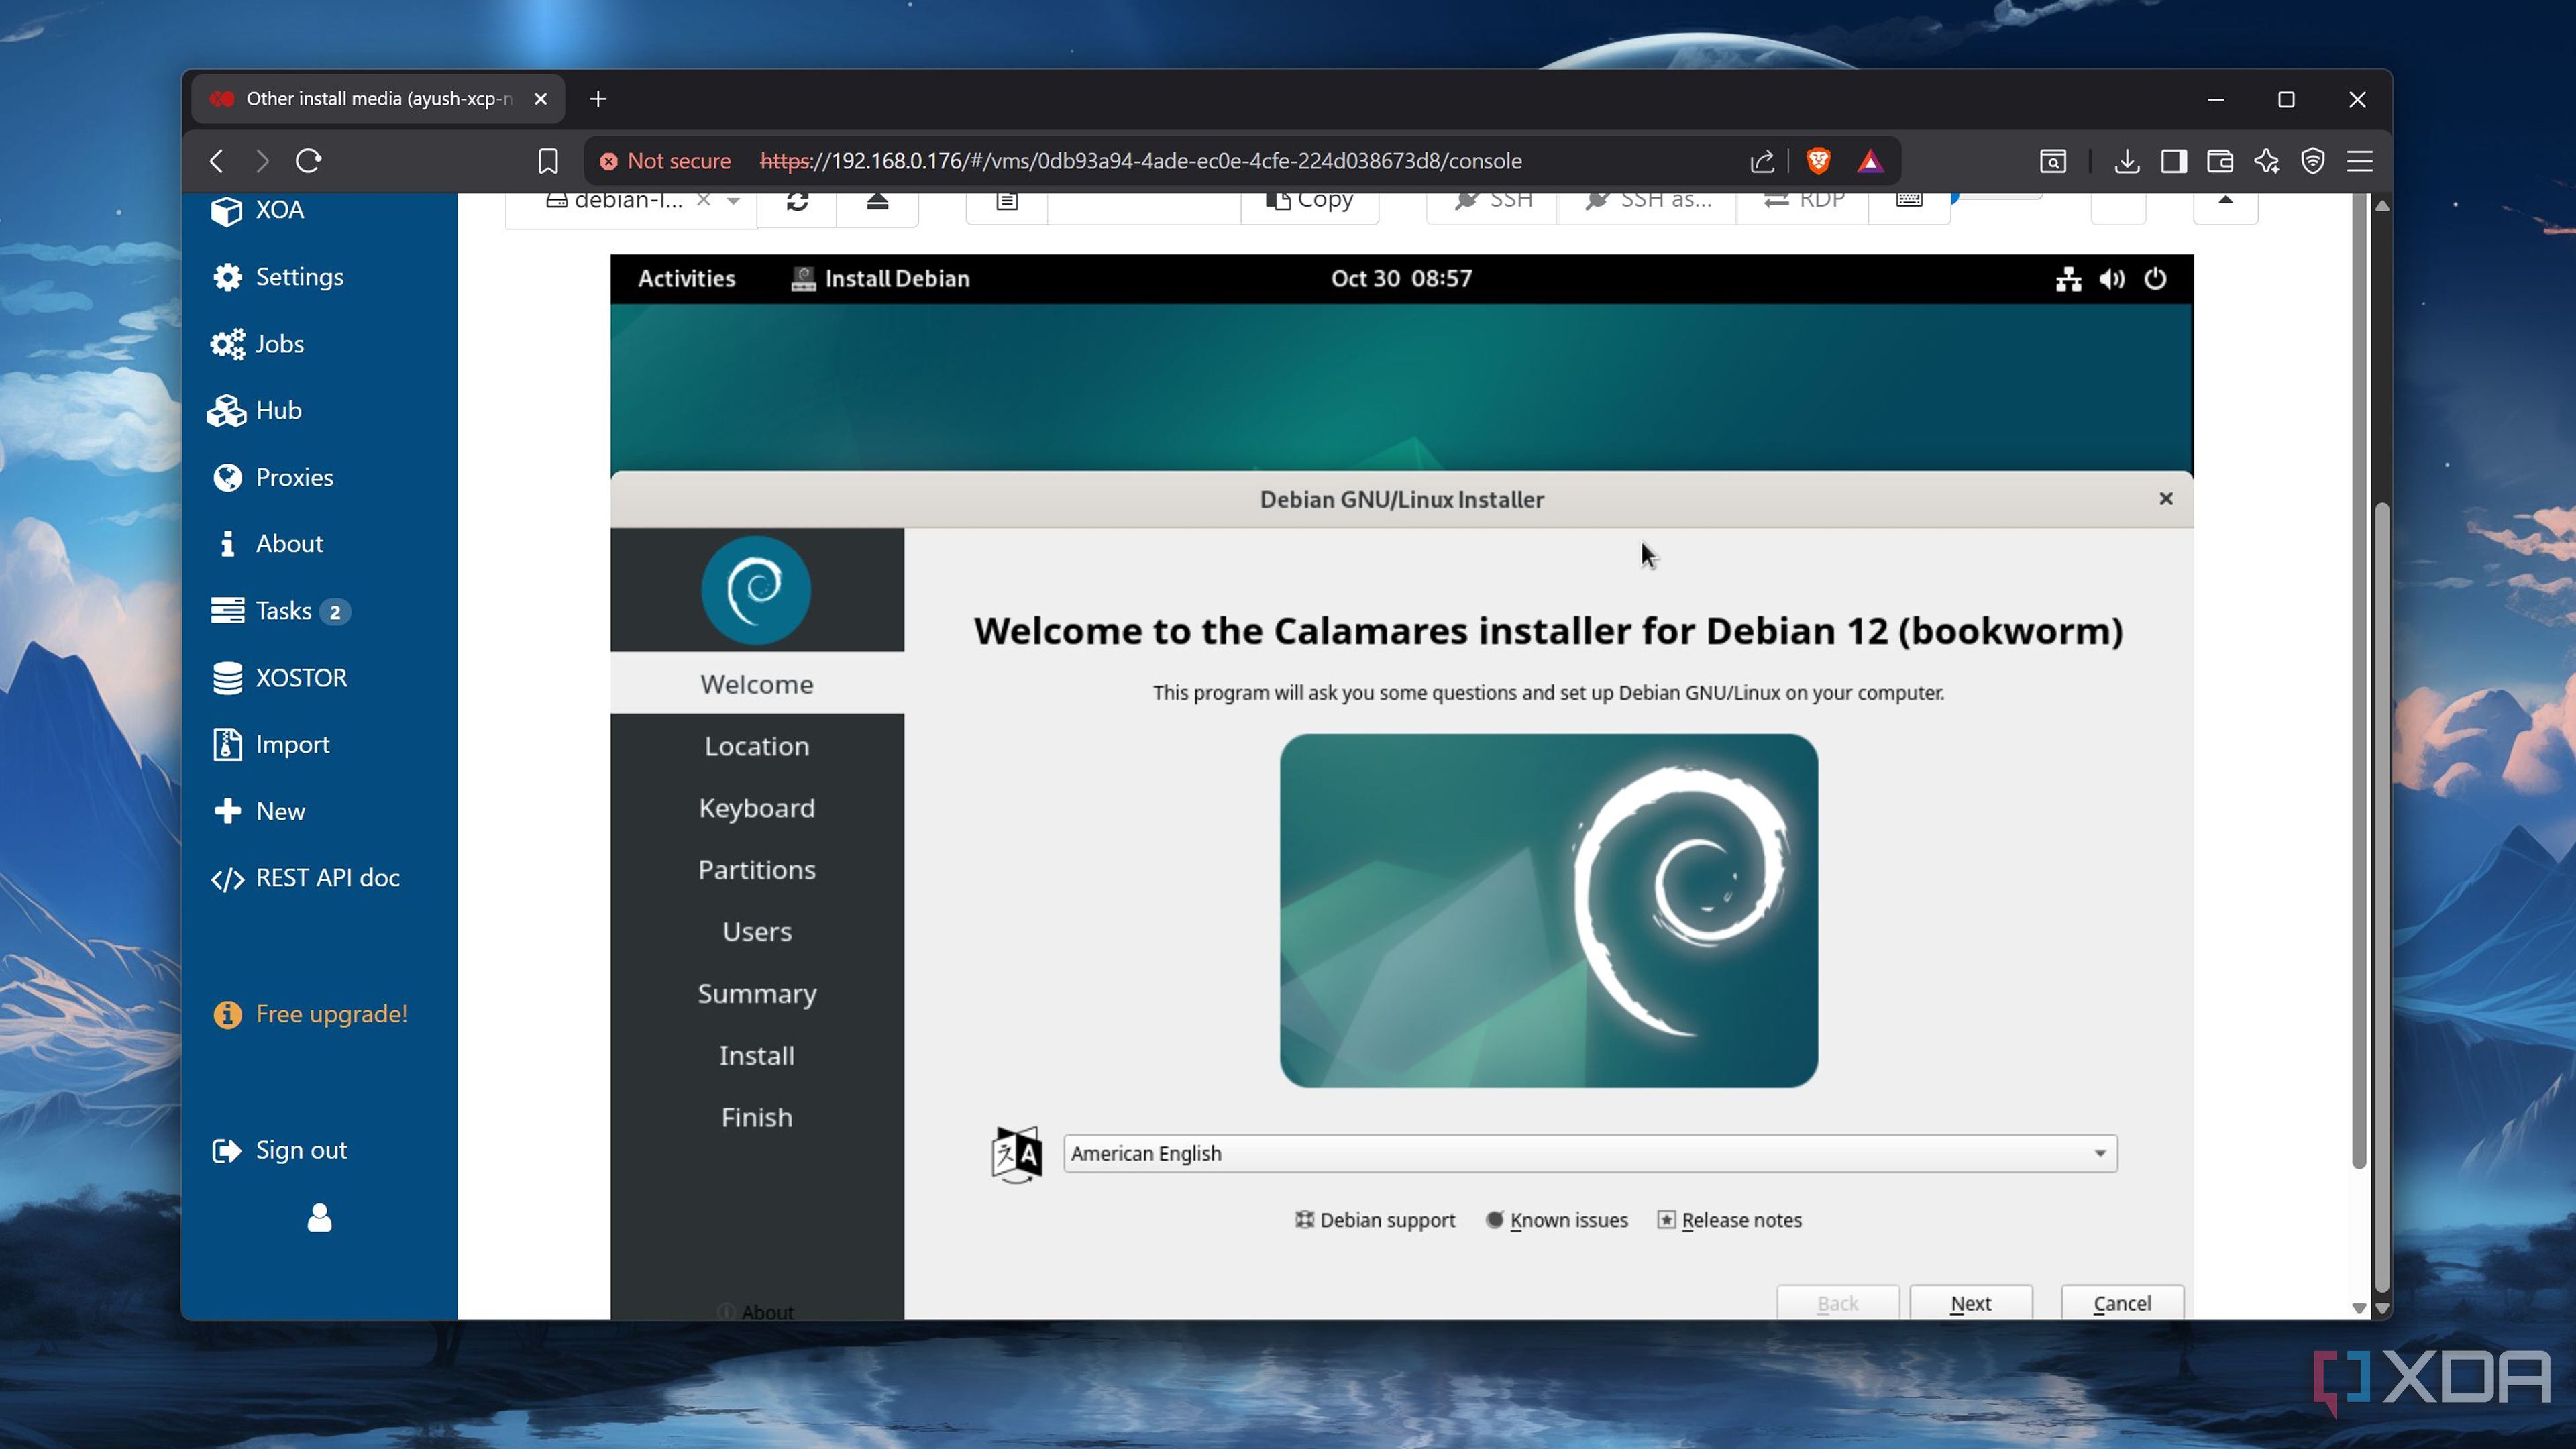Open the Known issues link

1557,1220
